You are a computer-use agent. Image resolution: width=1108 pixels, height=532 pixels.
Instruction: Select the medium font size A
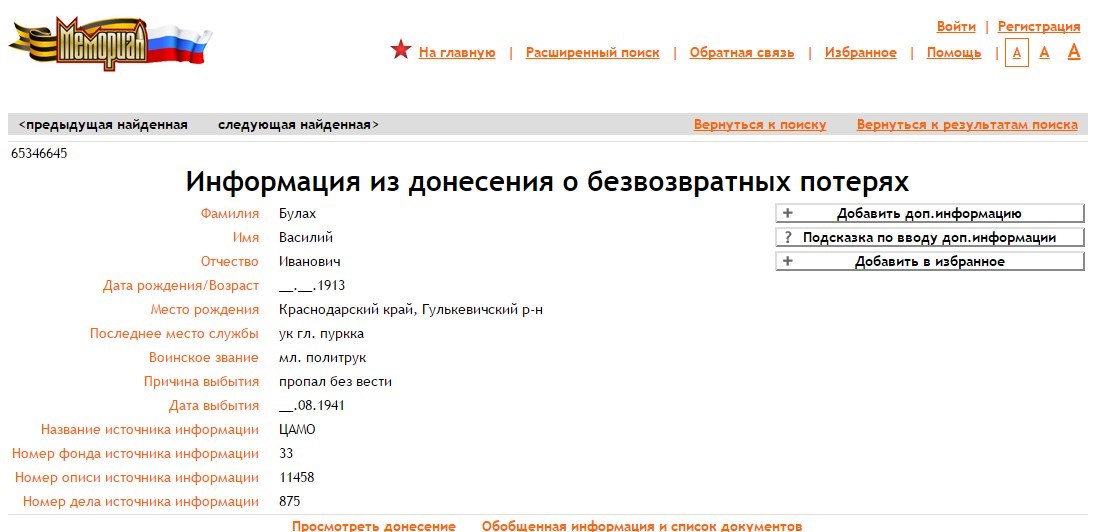[1044, 53]
